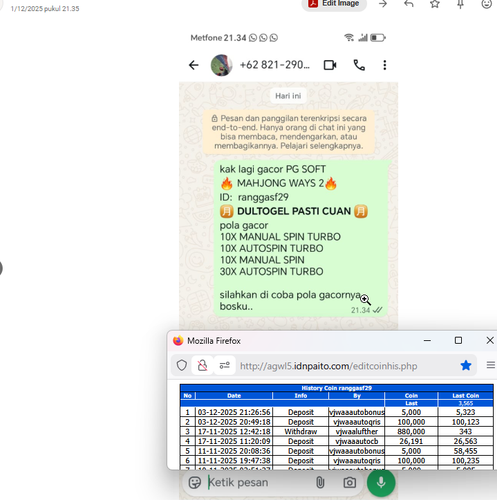Viewport: 497px width, 500px height.
Task: Click the 'History Coin ranggasf29' table title
Action: pyautogui.click(x=336, y=388)
